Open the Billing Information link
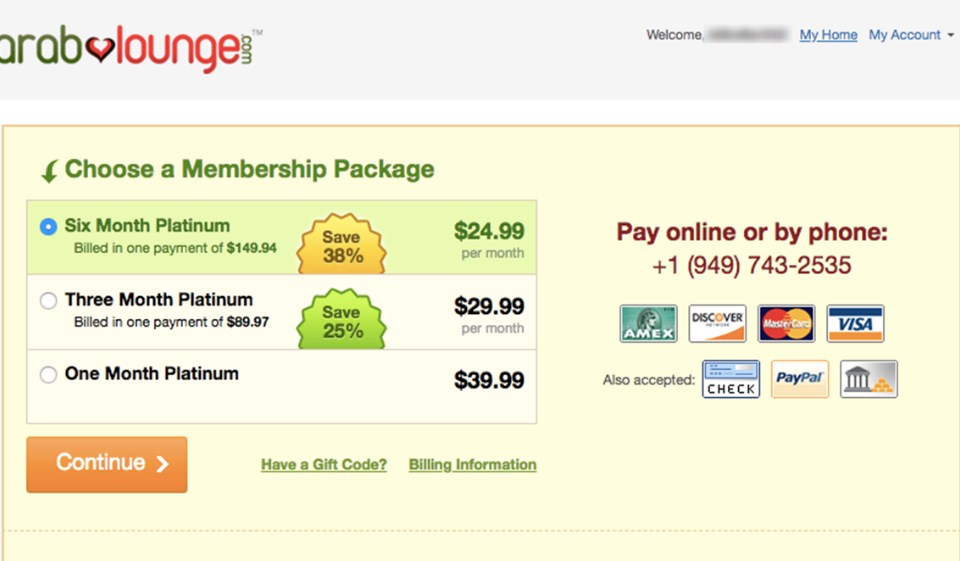The height and width of the screenshot is (561, 960). coord(472,465)
